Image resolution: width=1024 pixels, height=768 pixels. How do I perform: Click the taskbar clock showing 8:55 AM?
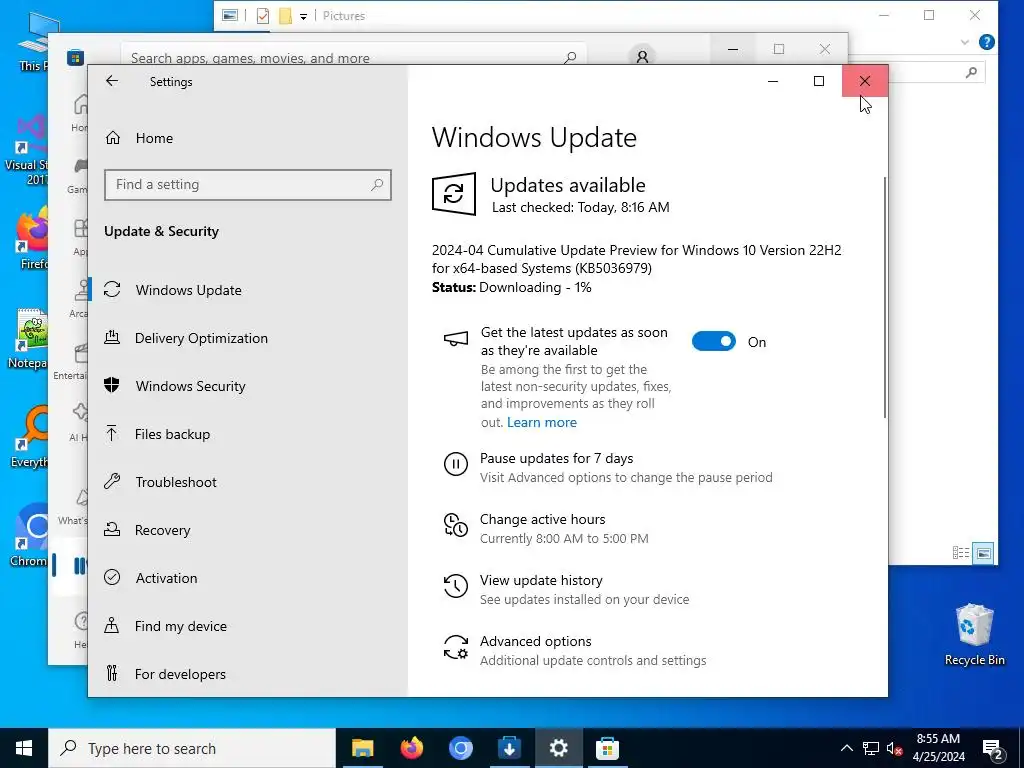click(x=938, y=748)
